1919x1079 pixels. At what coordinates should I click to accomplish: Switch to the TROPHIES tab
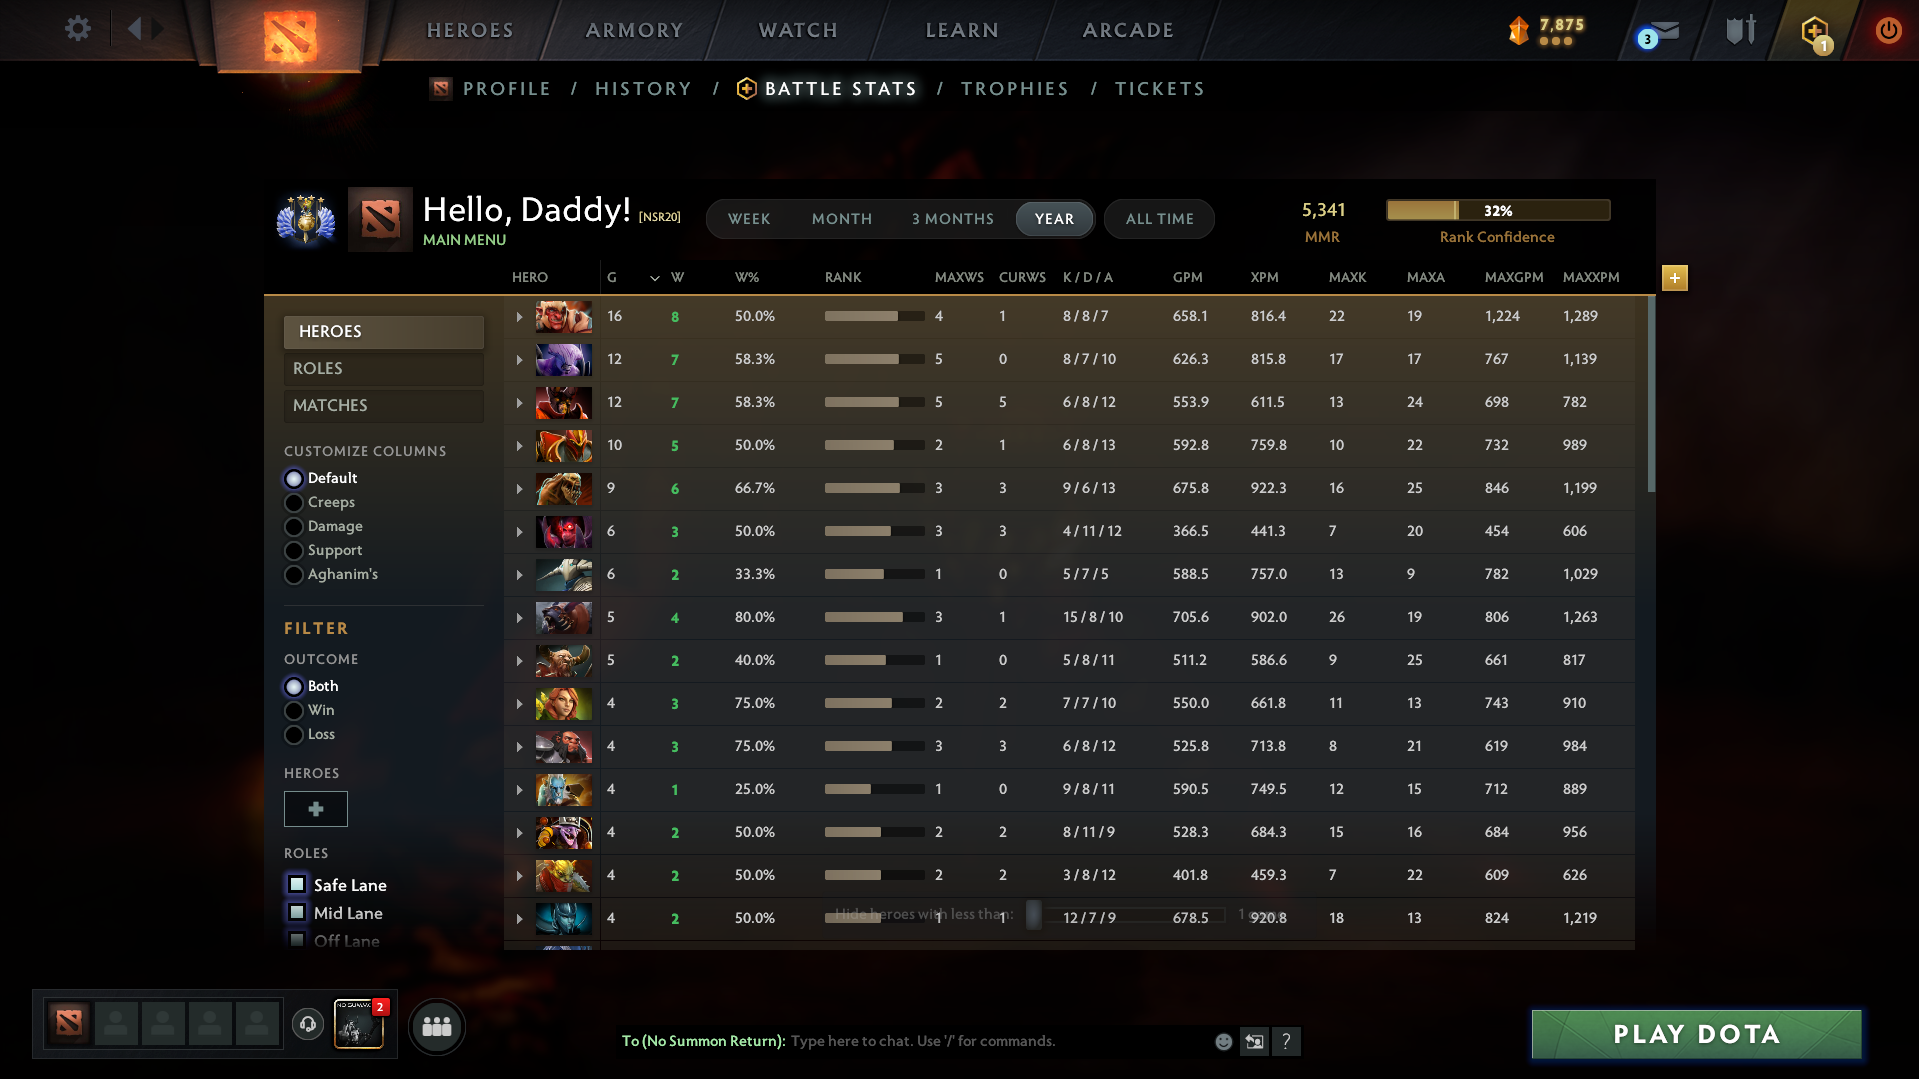pos(1014,88)
